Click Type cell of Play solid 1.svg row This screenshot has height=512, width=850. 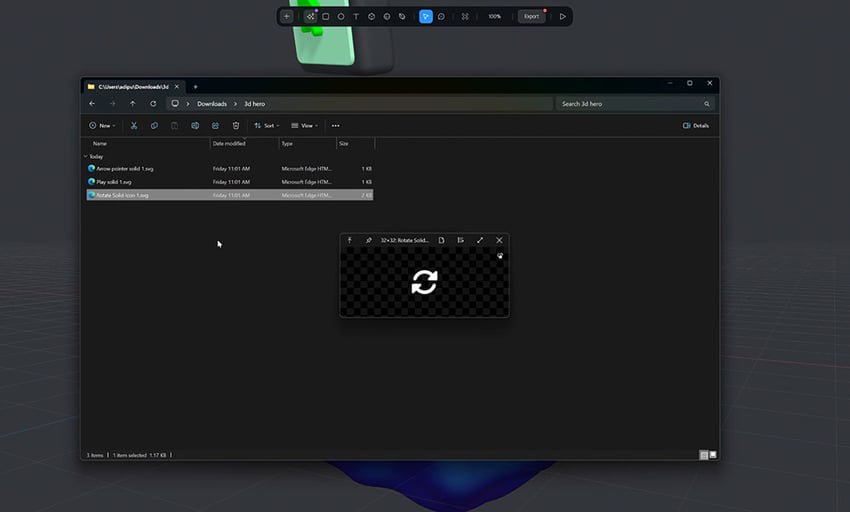pos(307,182)
